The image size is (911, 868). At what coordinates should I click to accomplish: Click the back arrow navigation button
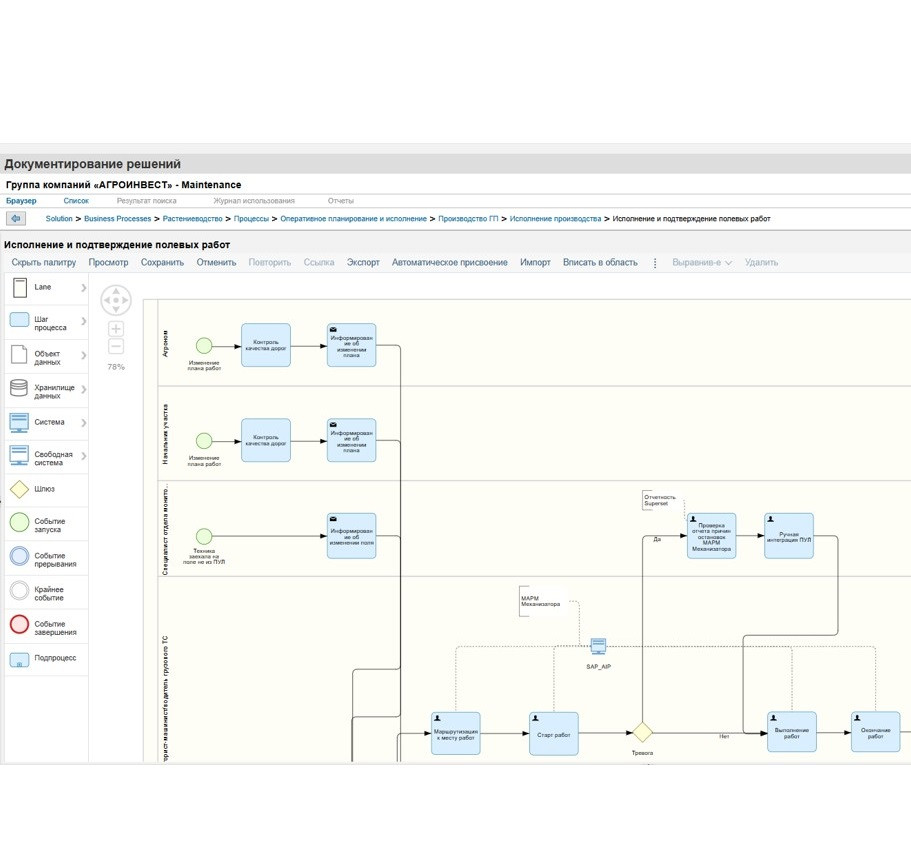pos(15,218)
